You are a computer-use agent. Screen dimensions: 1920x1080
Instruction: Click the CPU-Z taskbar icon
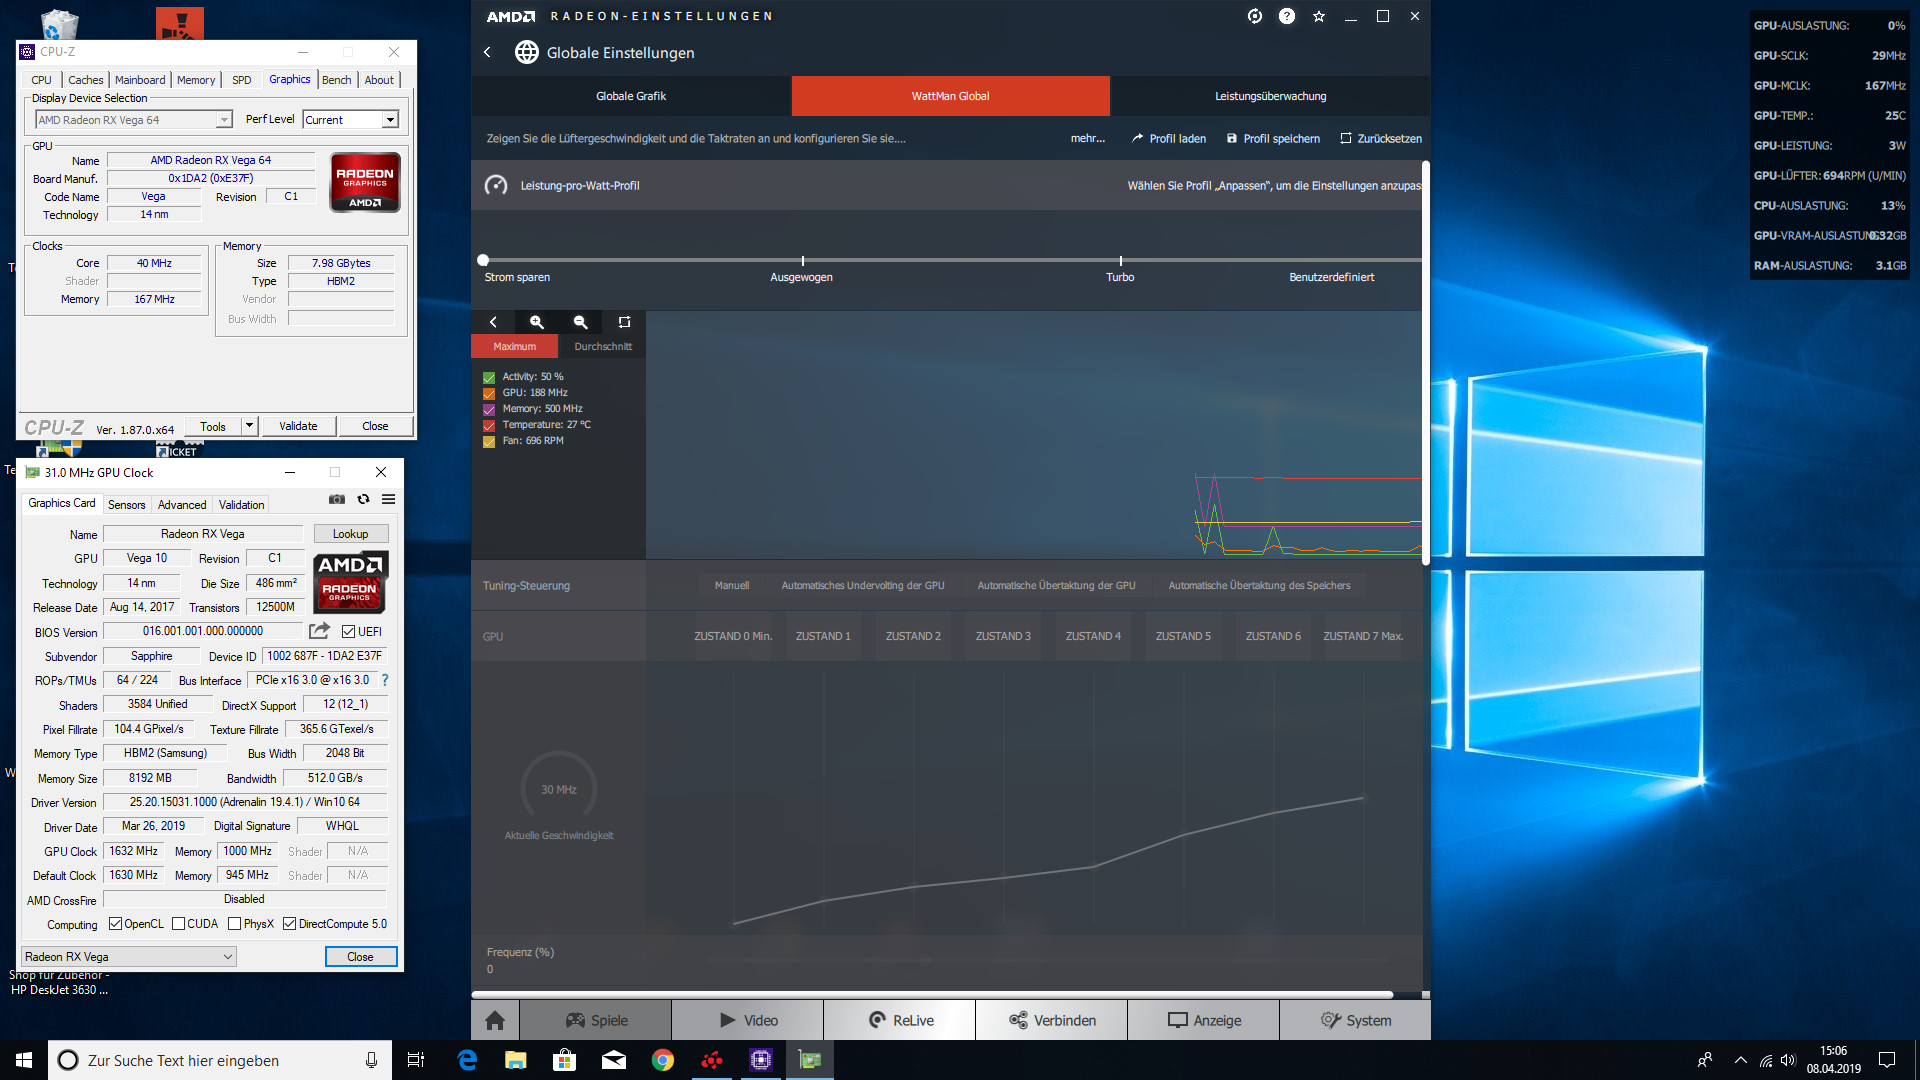(761, 1060)
